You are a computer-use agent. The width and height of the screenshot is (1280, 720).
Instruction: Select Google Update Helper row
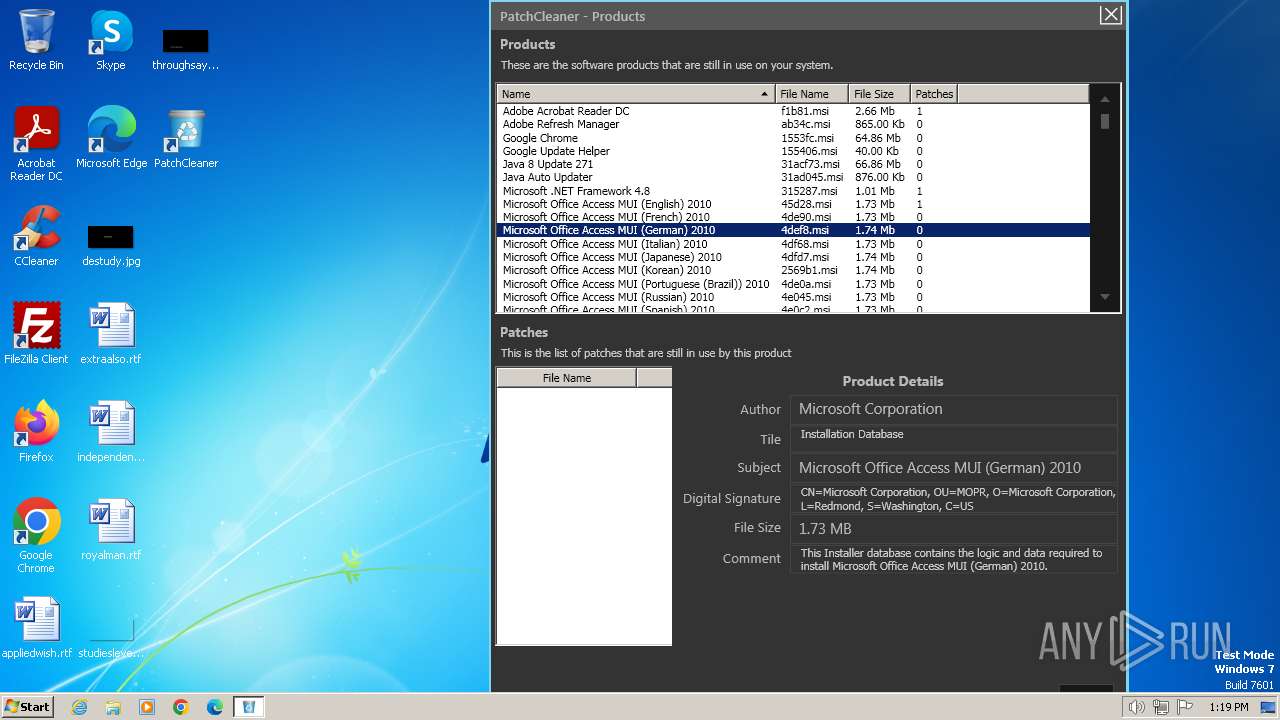coord(793,151)
